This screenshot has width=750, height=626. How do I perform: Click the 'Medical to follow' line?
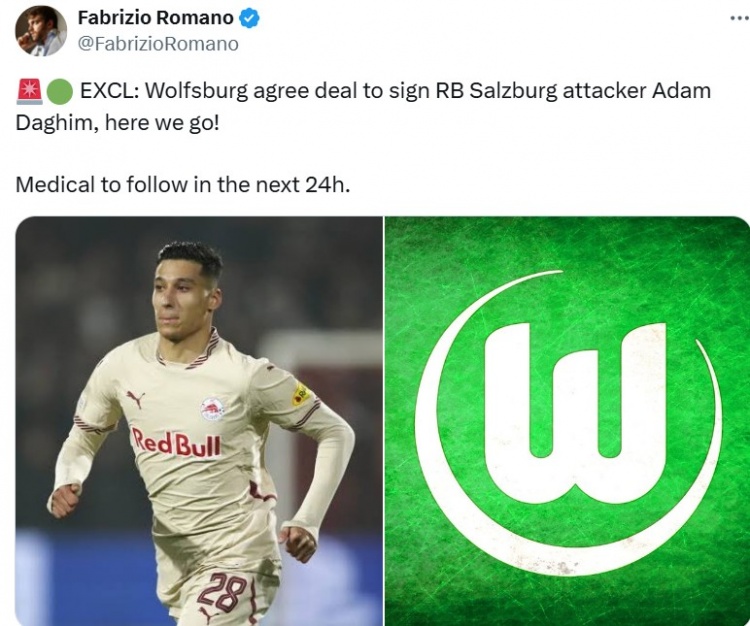[183, 185]
